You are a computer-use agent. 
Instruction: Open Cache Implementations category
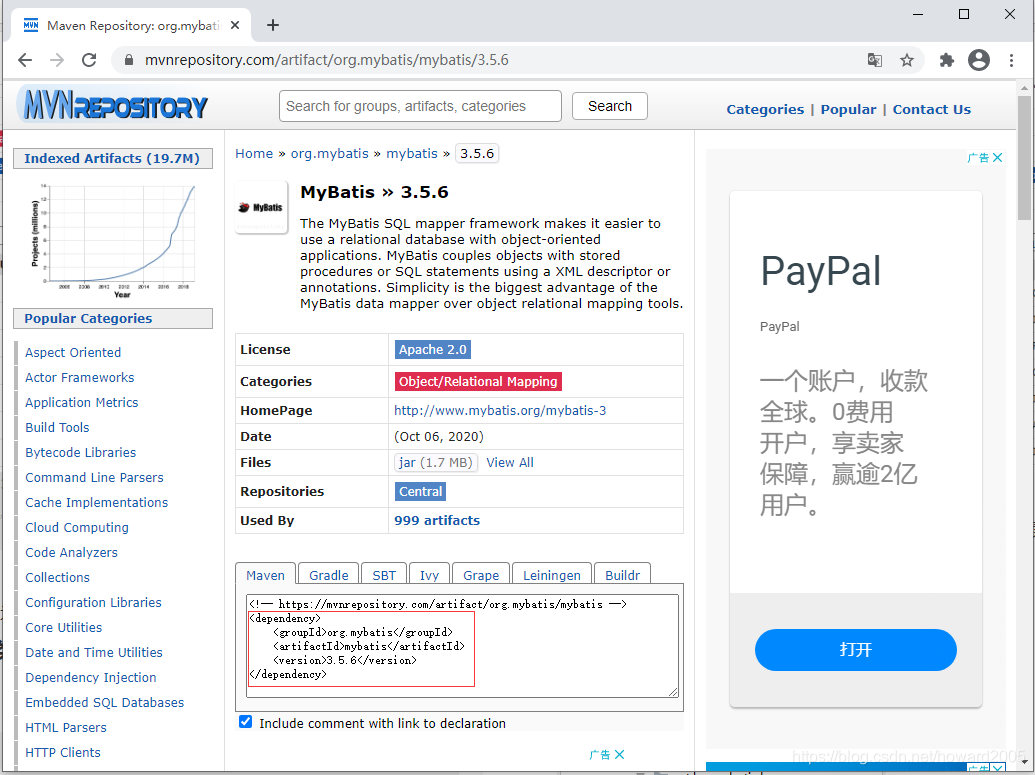[96, 503]
